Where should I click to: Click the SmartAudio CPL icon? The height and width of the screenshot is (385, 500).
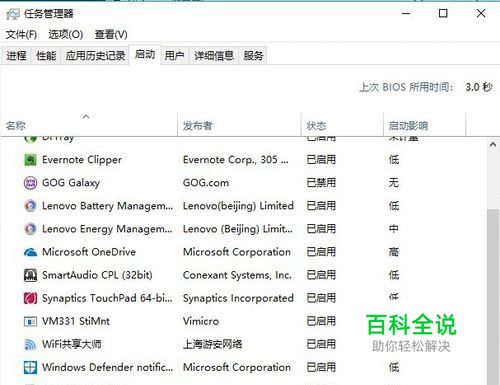[x=30, y=275]
